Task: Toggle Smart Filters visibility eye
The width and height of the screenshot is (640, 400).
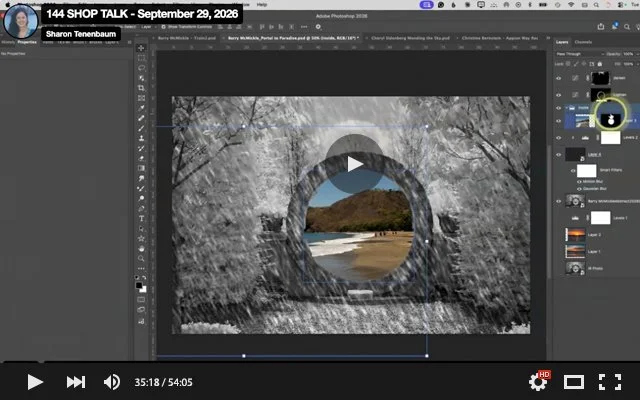Action: pos(573,171)
